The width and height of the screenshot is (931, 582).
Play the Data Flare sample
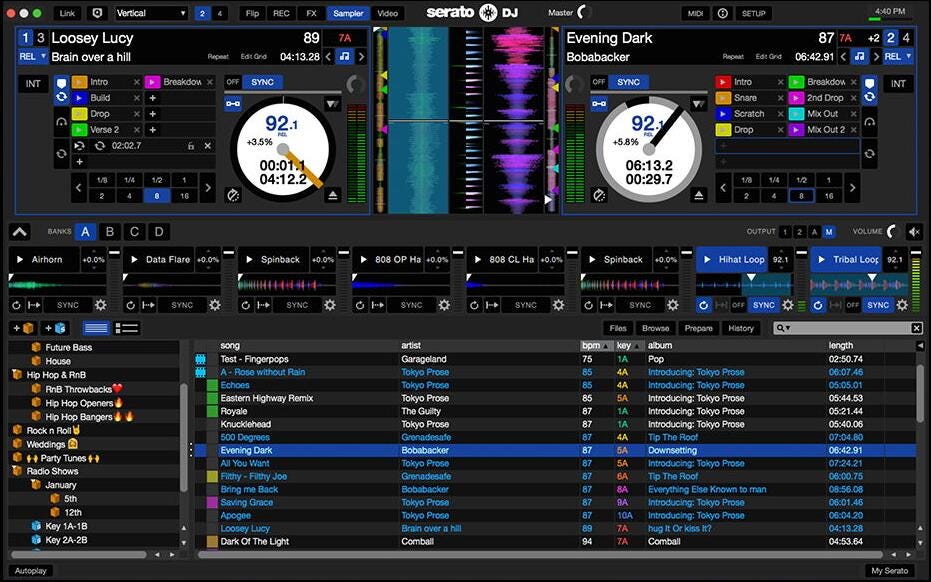pyautogui.click(x=134, y=260)
